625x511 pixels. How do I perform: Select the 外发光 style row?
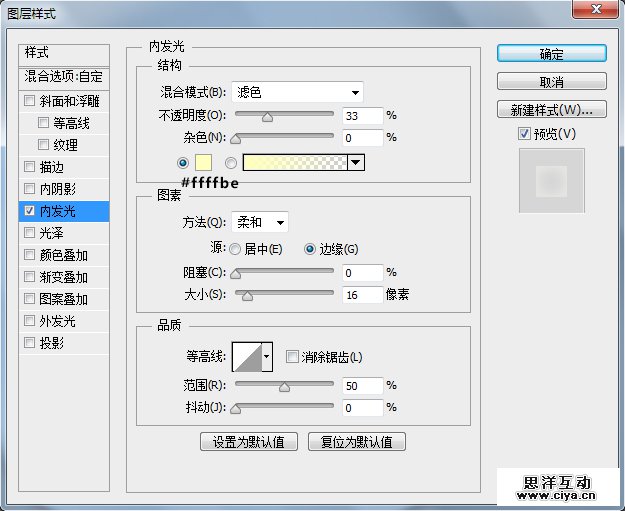pos(64,321)
